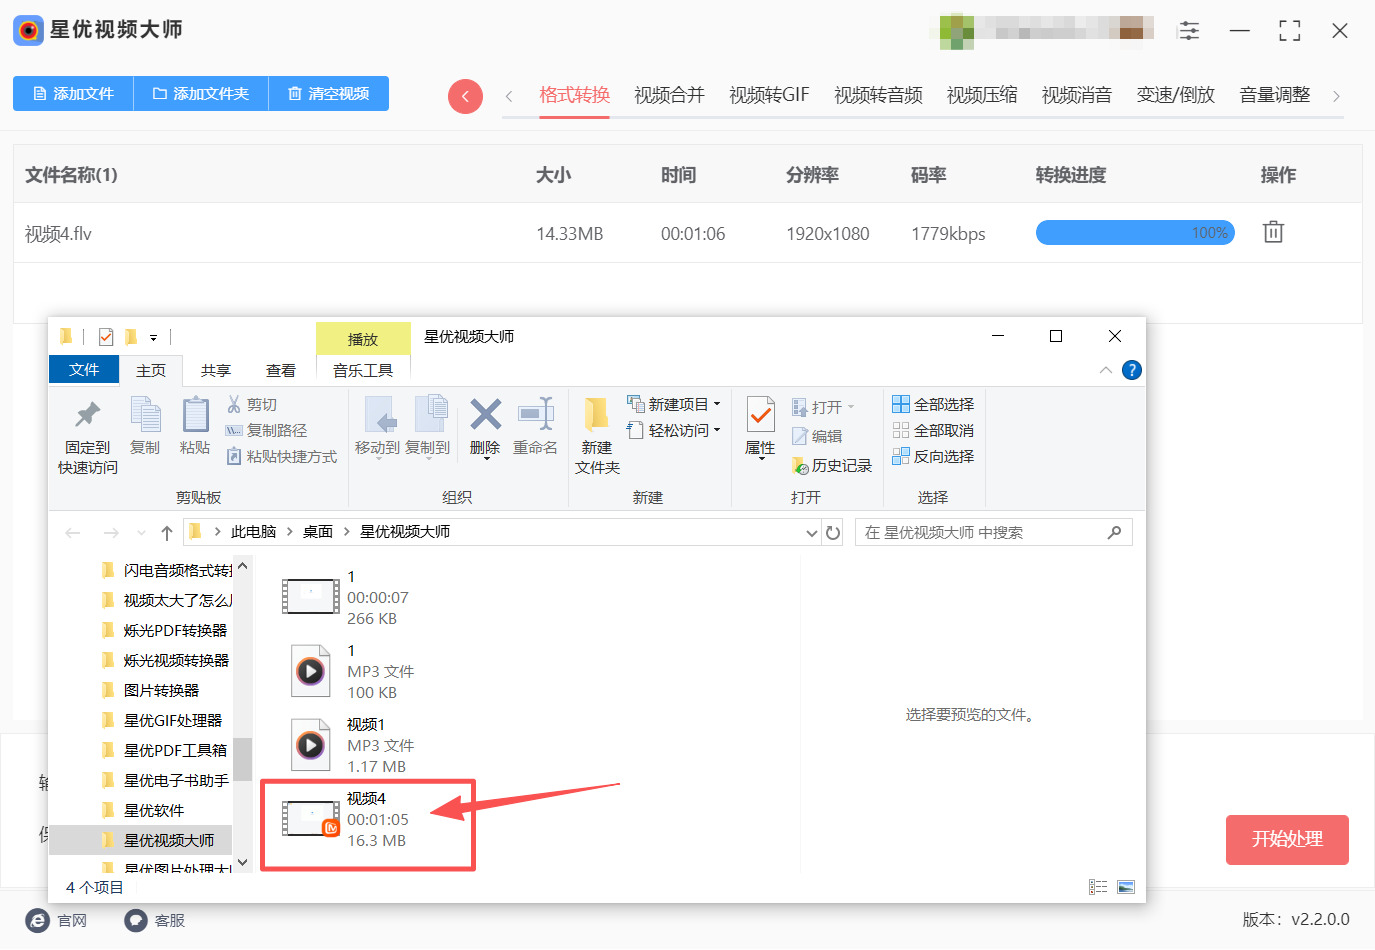Click the 100% conversion progress bar

click(x=1135, y=233)
